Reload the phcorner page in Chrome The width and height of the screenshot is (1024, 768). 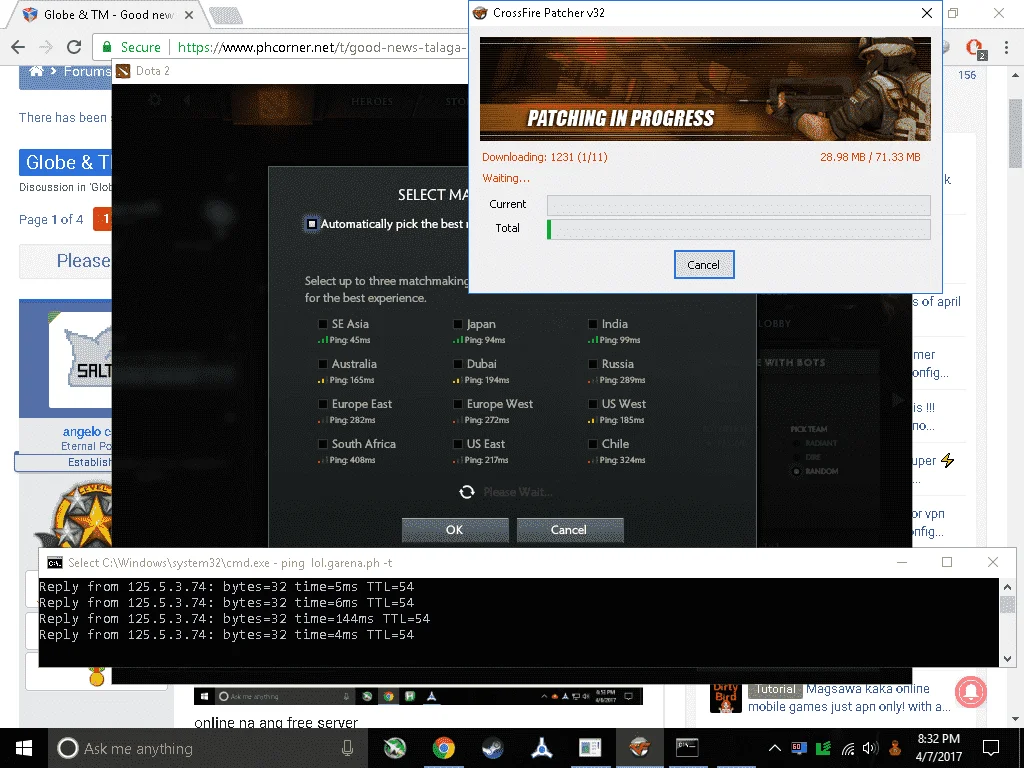74,47
